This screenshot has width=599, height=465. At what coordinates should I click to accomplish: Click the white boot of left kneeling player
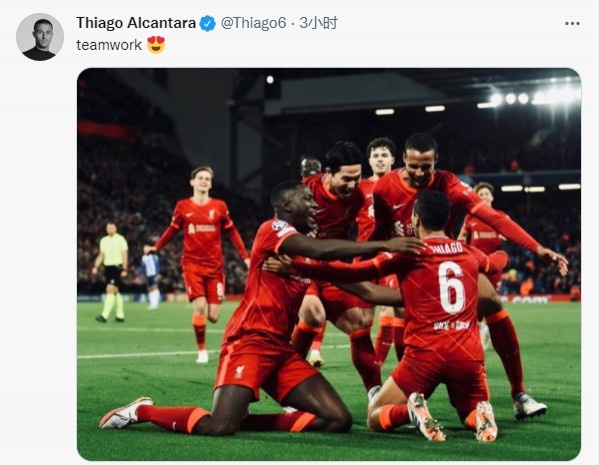pos(126,413)
